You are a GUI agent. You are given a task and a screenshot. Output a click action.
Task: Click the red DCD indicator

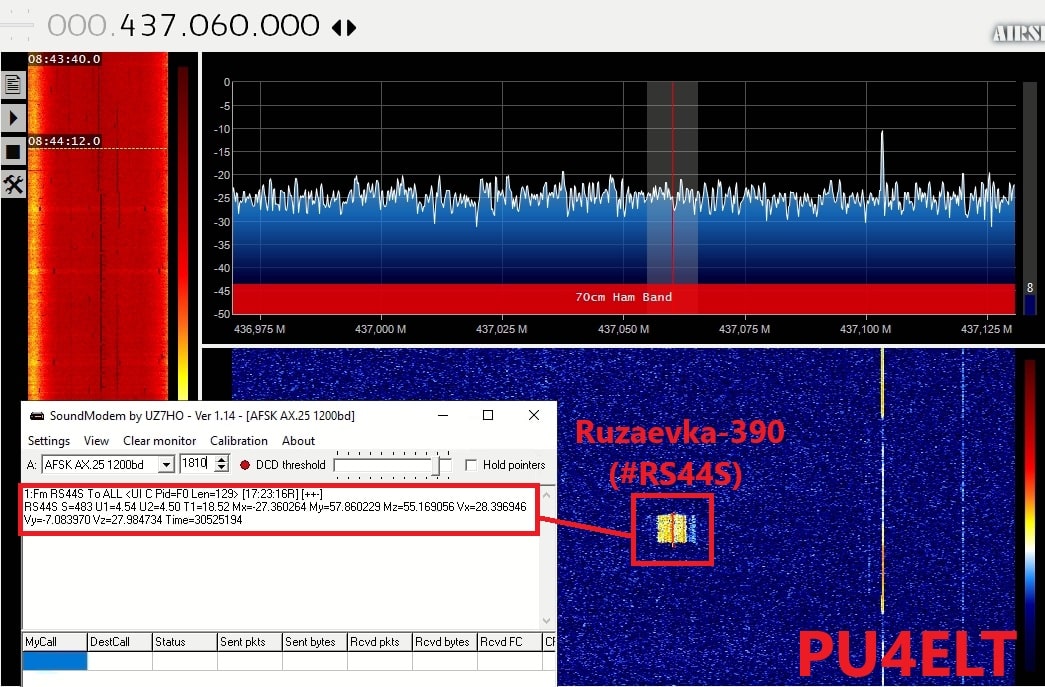(245, 465)
